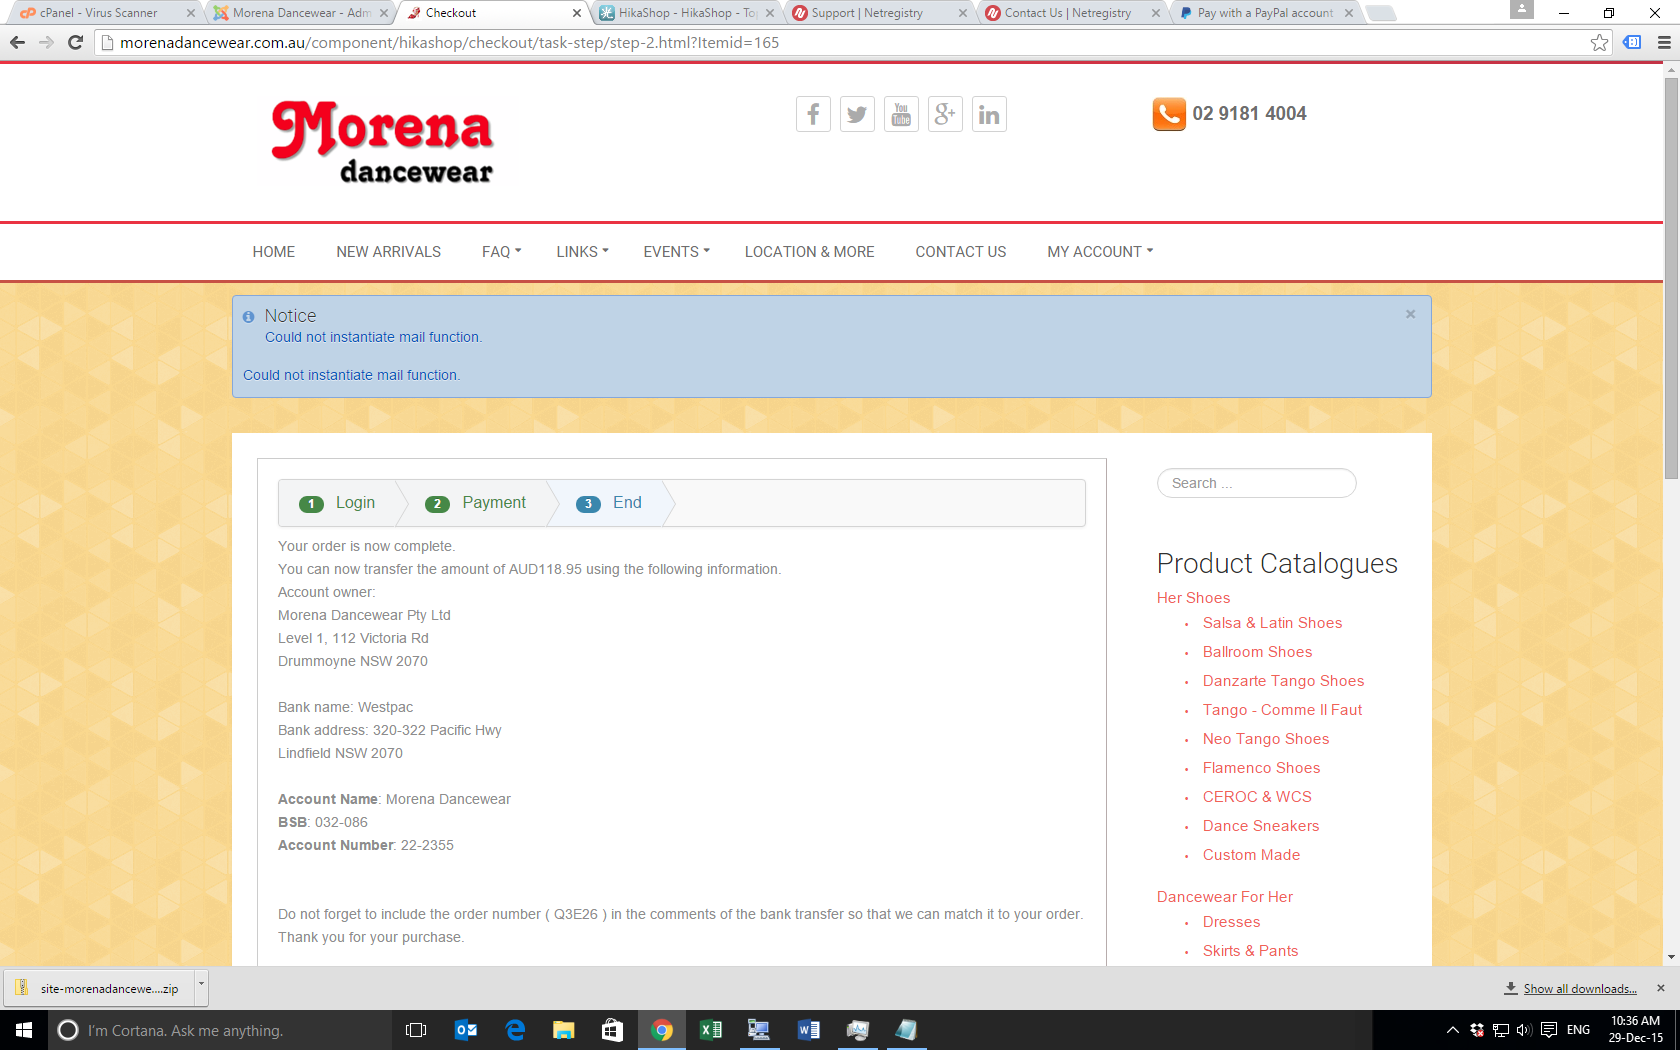Open Word from the taskbar

[809, 1030]
